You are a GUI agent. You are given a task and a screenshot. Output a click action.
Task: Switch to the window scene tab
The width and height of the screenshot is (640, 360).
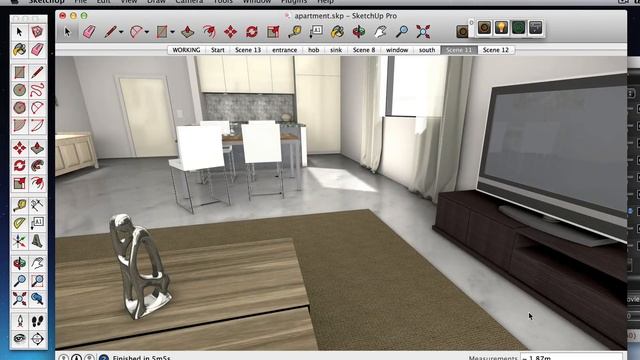pos(397,50)
